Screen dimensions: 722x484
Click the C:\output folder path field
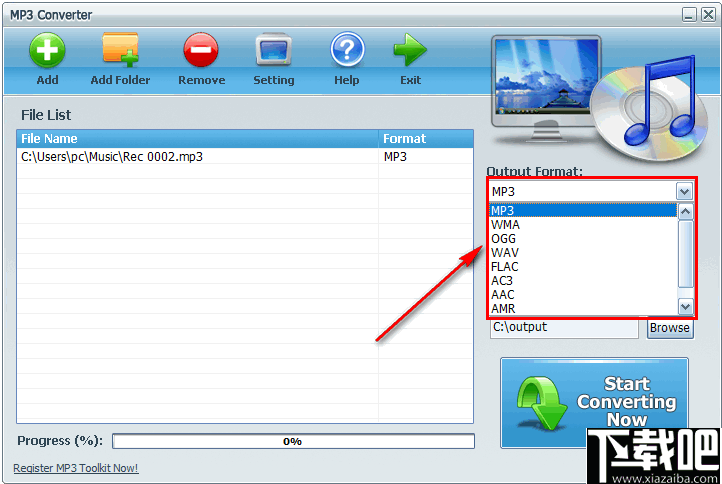click(x=564, y=327)
